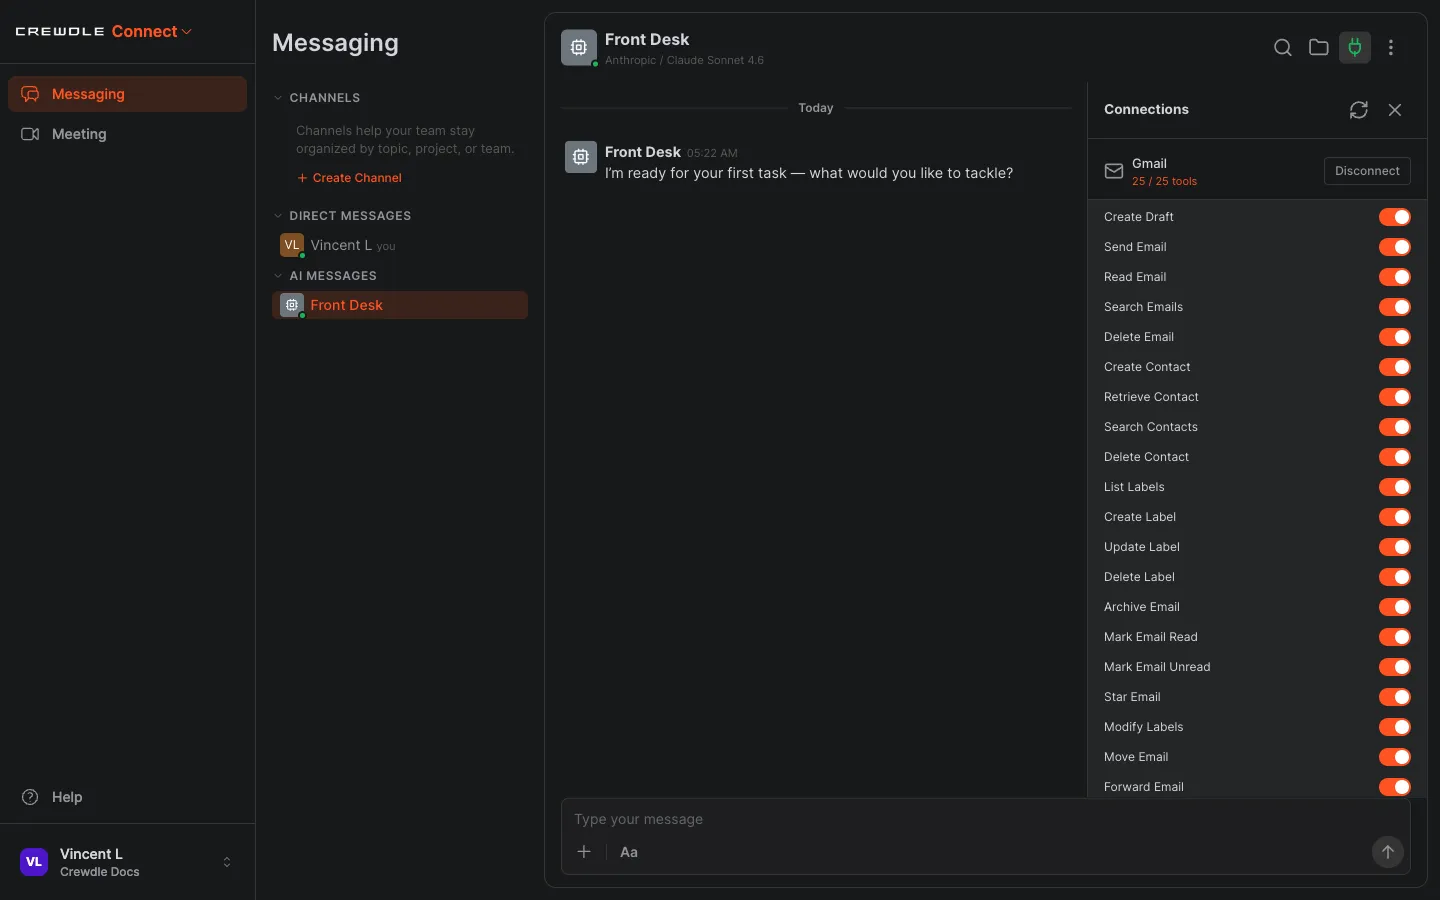The width and height of the screenshot is (1440, 900).
Task: Turn off Mark Email Unread tool
Action: (1394, 667)
